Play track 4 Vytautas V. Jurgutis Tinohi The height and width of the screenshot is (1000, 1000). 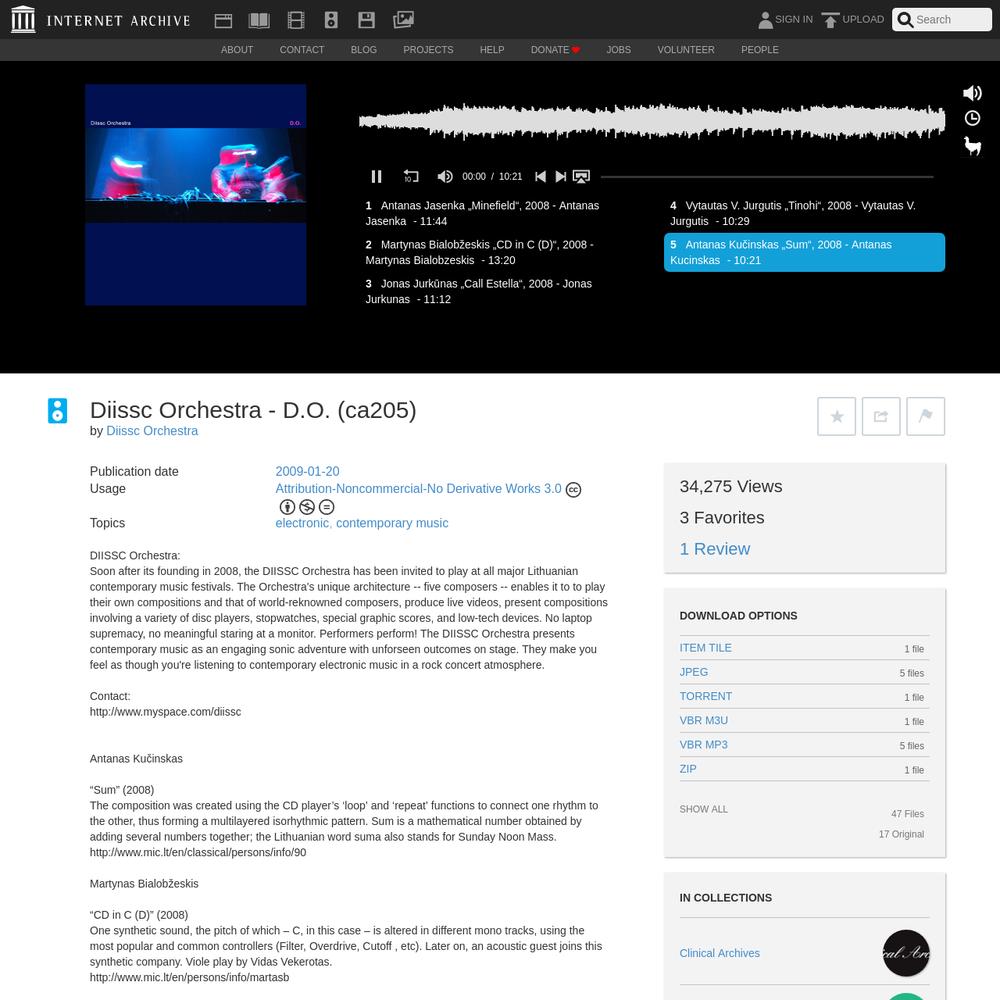point(804,214)
